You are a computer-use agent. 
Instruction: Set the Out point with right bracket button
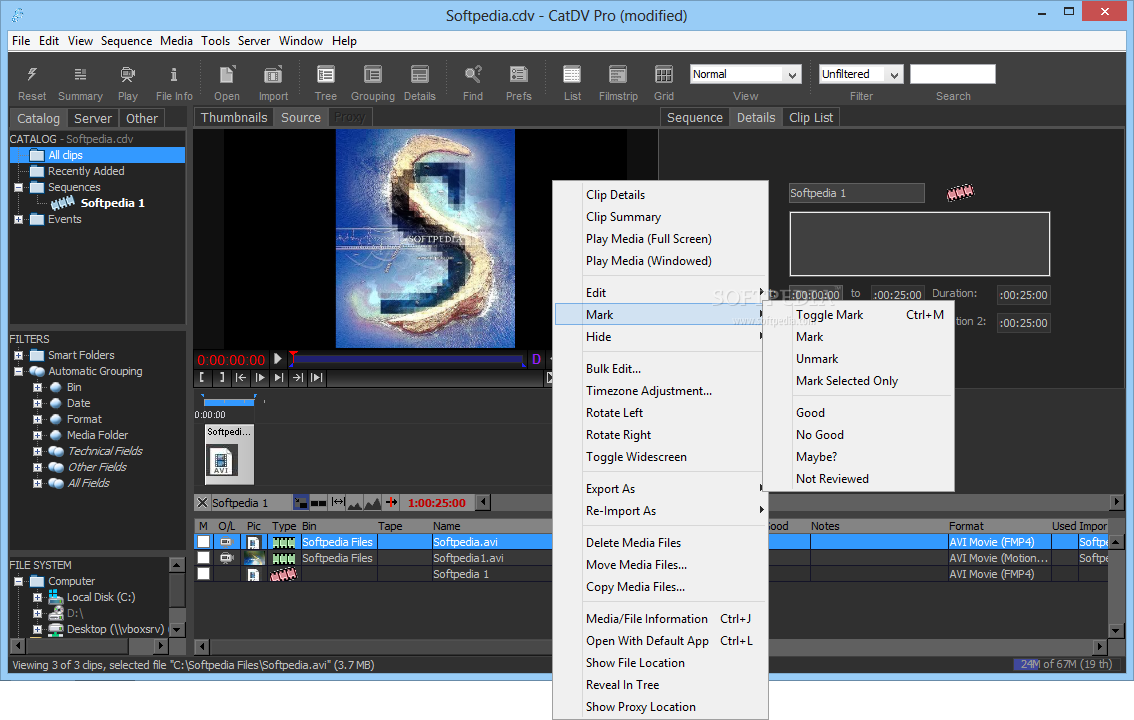point(221,377)
